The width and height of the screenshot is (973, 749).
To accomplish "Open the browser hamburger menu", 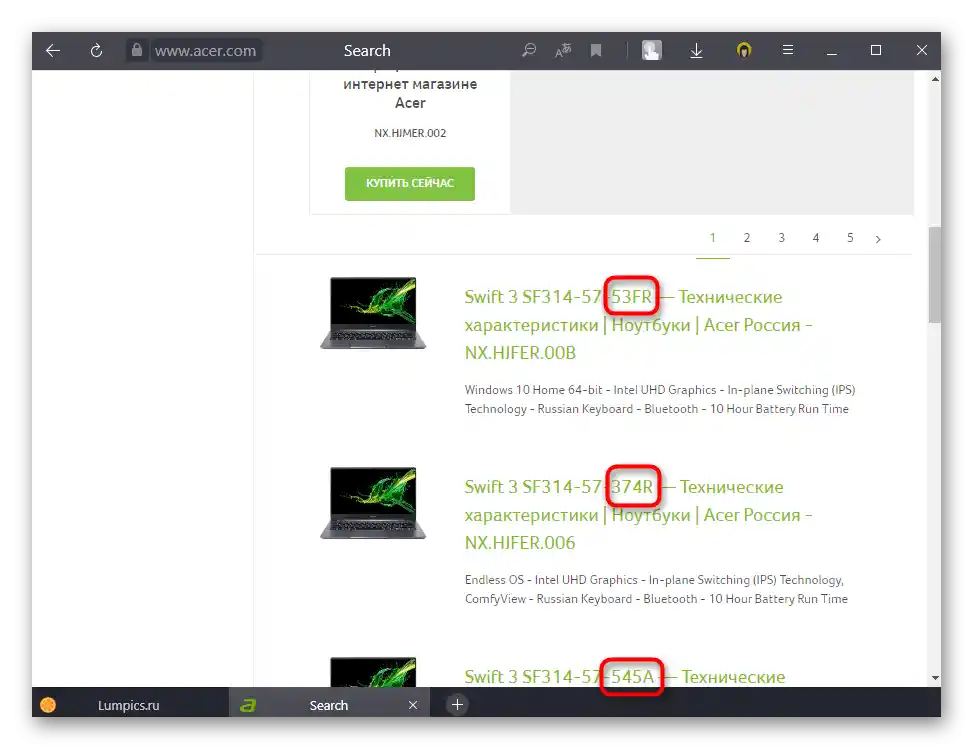I will coord(787,50).
